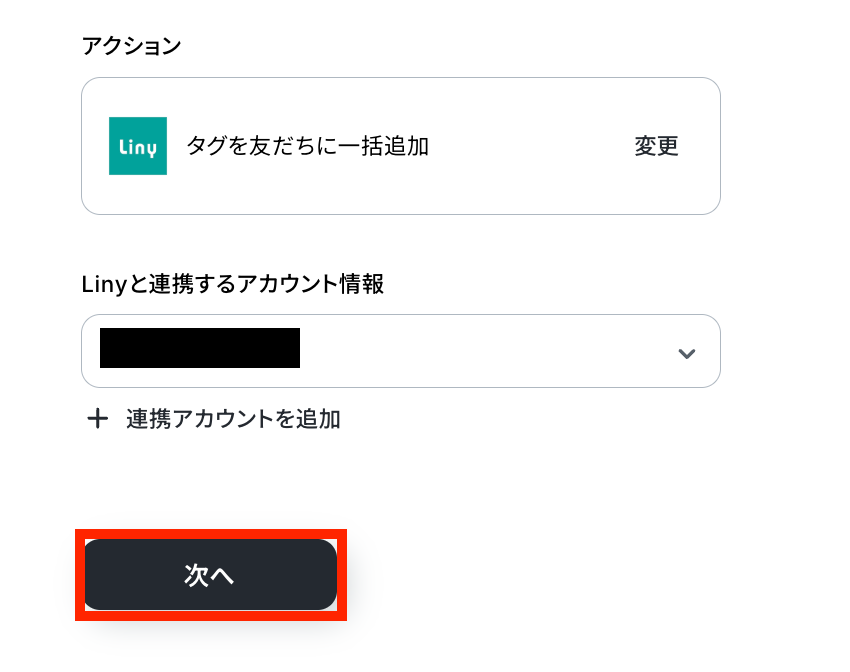
Task: Click the blacked-out account name value
Action: coord(200,348)
